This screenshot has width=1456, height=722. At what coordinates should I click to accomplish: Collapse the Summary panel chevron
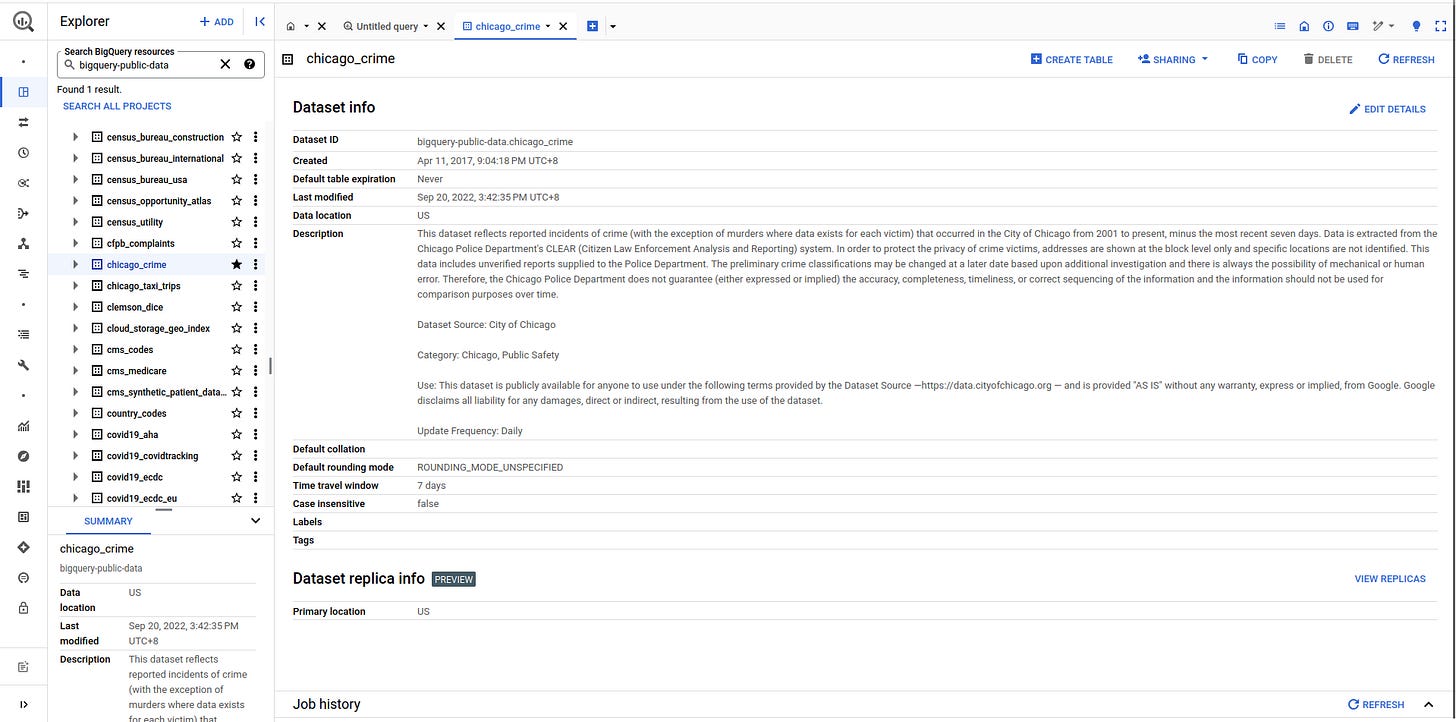click(x=255, y=520)
